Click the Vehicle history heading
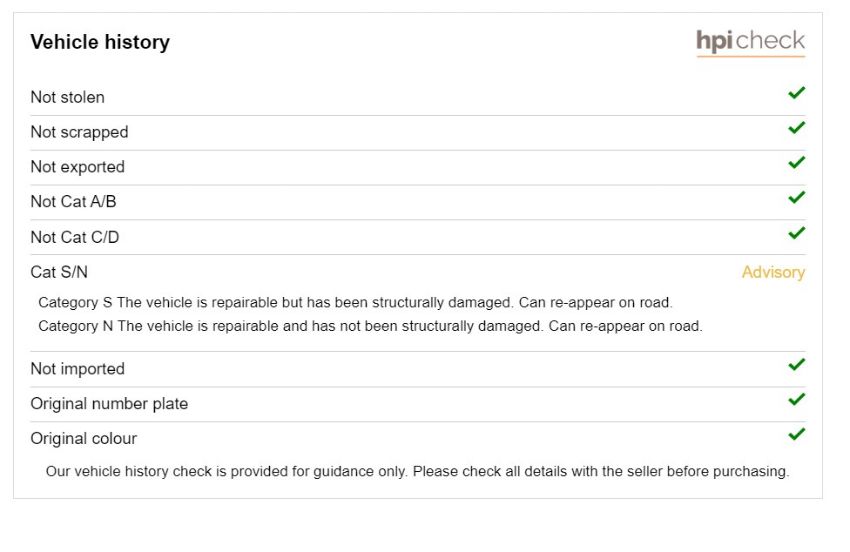 click(x=100, y=42)
